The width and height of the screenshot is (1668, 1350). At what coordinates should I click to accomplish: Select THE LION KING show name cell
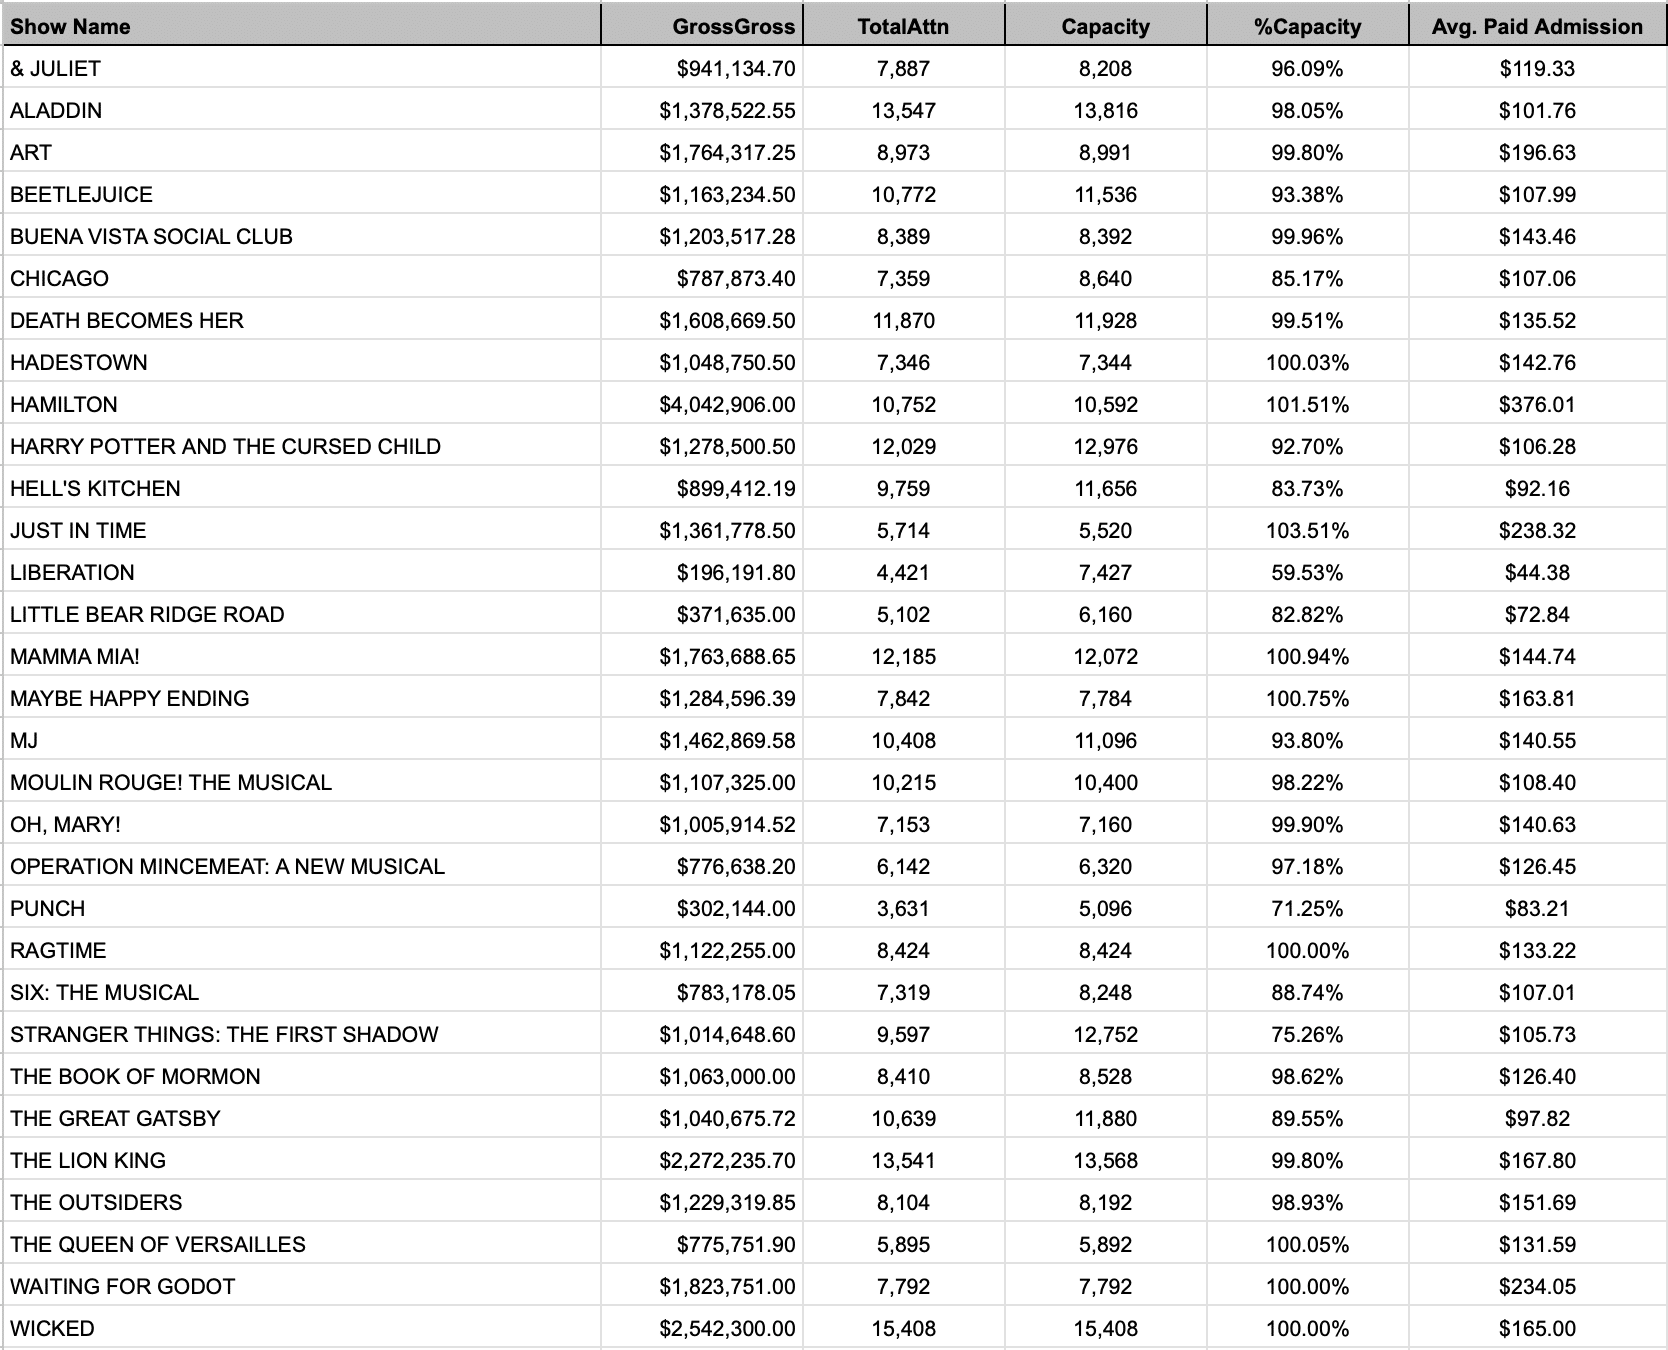(x=88, y=1161)
